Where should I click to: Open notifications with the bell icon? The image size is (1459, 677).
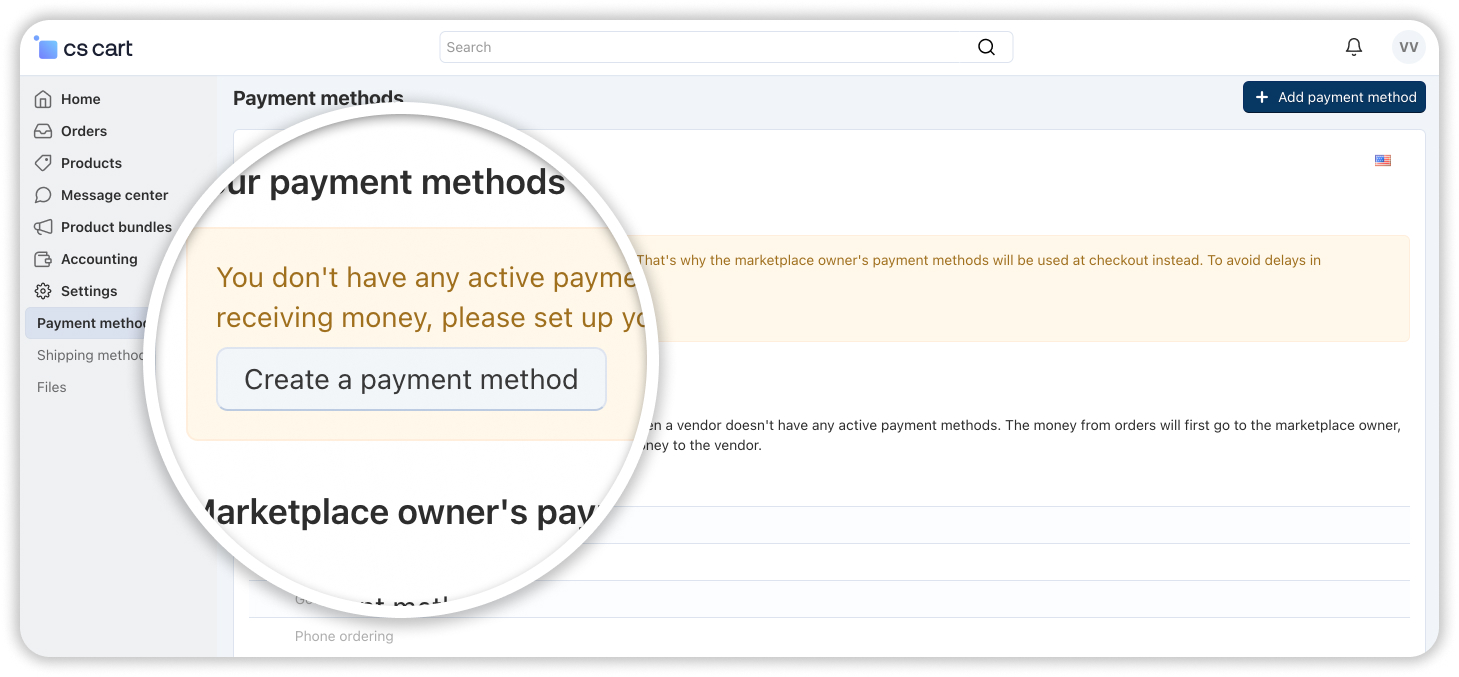(1353, 47)
